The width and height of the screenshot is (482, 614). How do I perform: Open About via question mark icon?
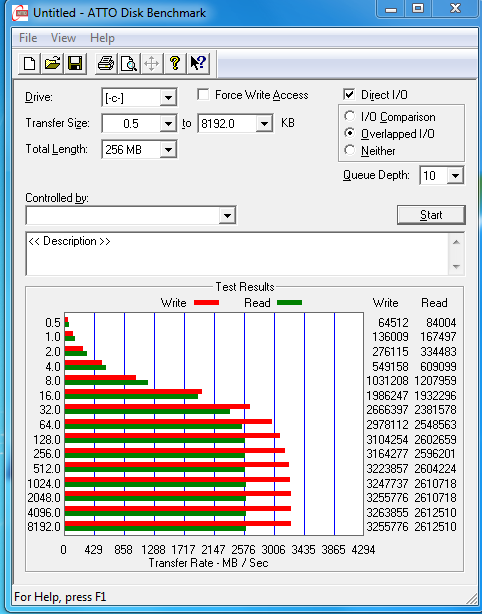(175, 63)
